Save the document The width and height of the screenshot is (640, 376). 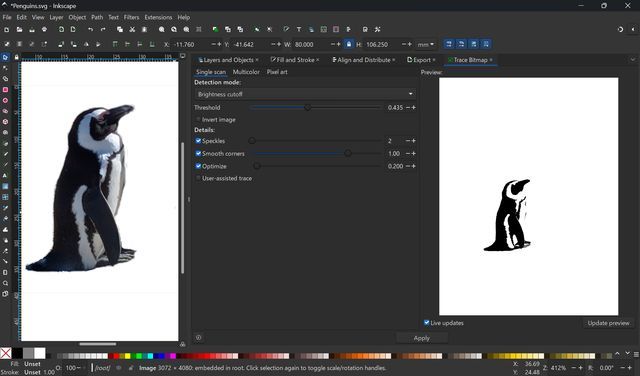point(32,29)
